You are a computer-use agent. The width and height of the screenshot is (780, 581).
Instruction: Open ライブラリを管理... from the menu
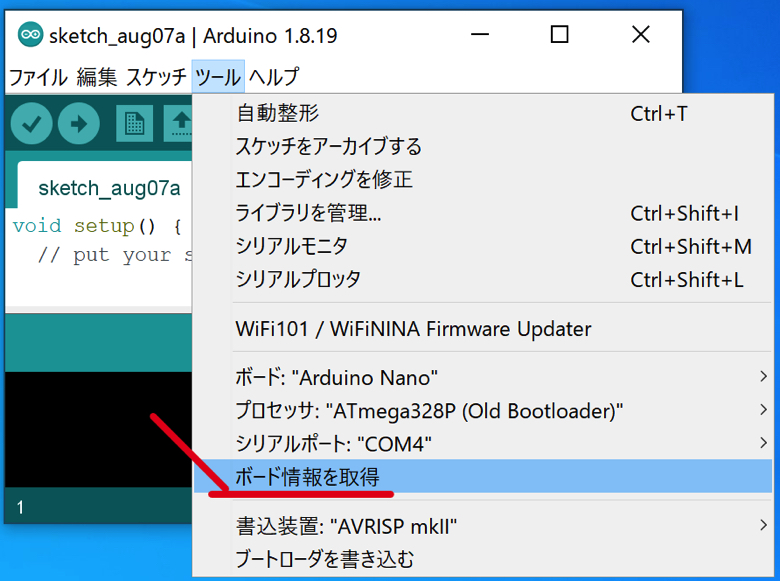(483, 213)
